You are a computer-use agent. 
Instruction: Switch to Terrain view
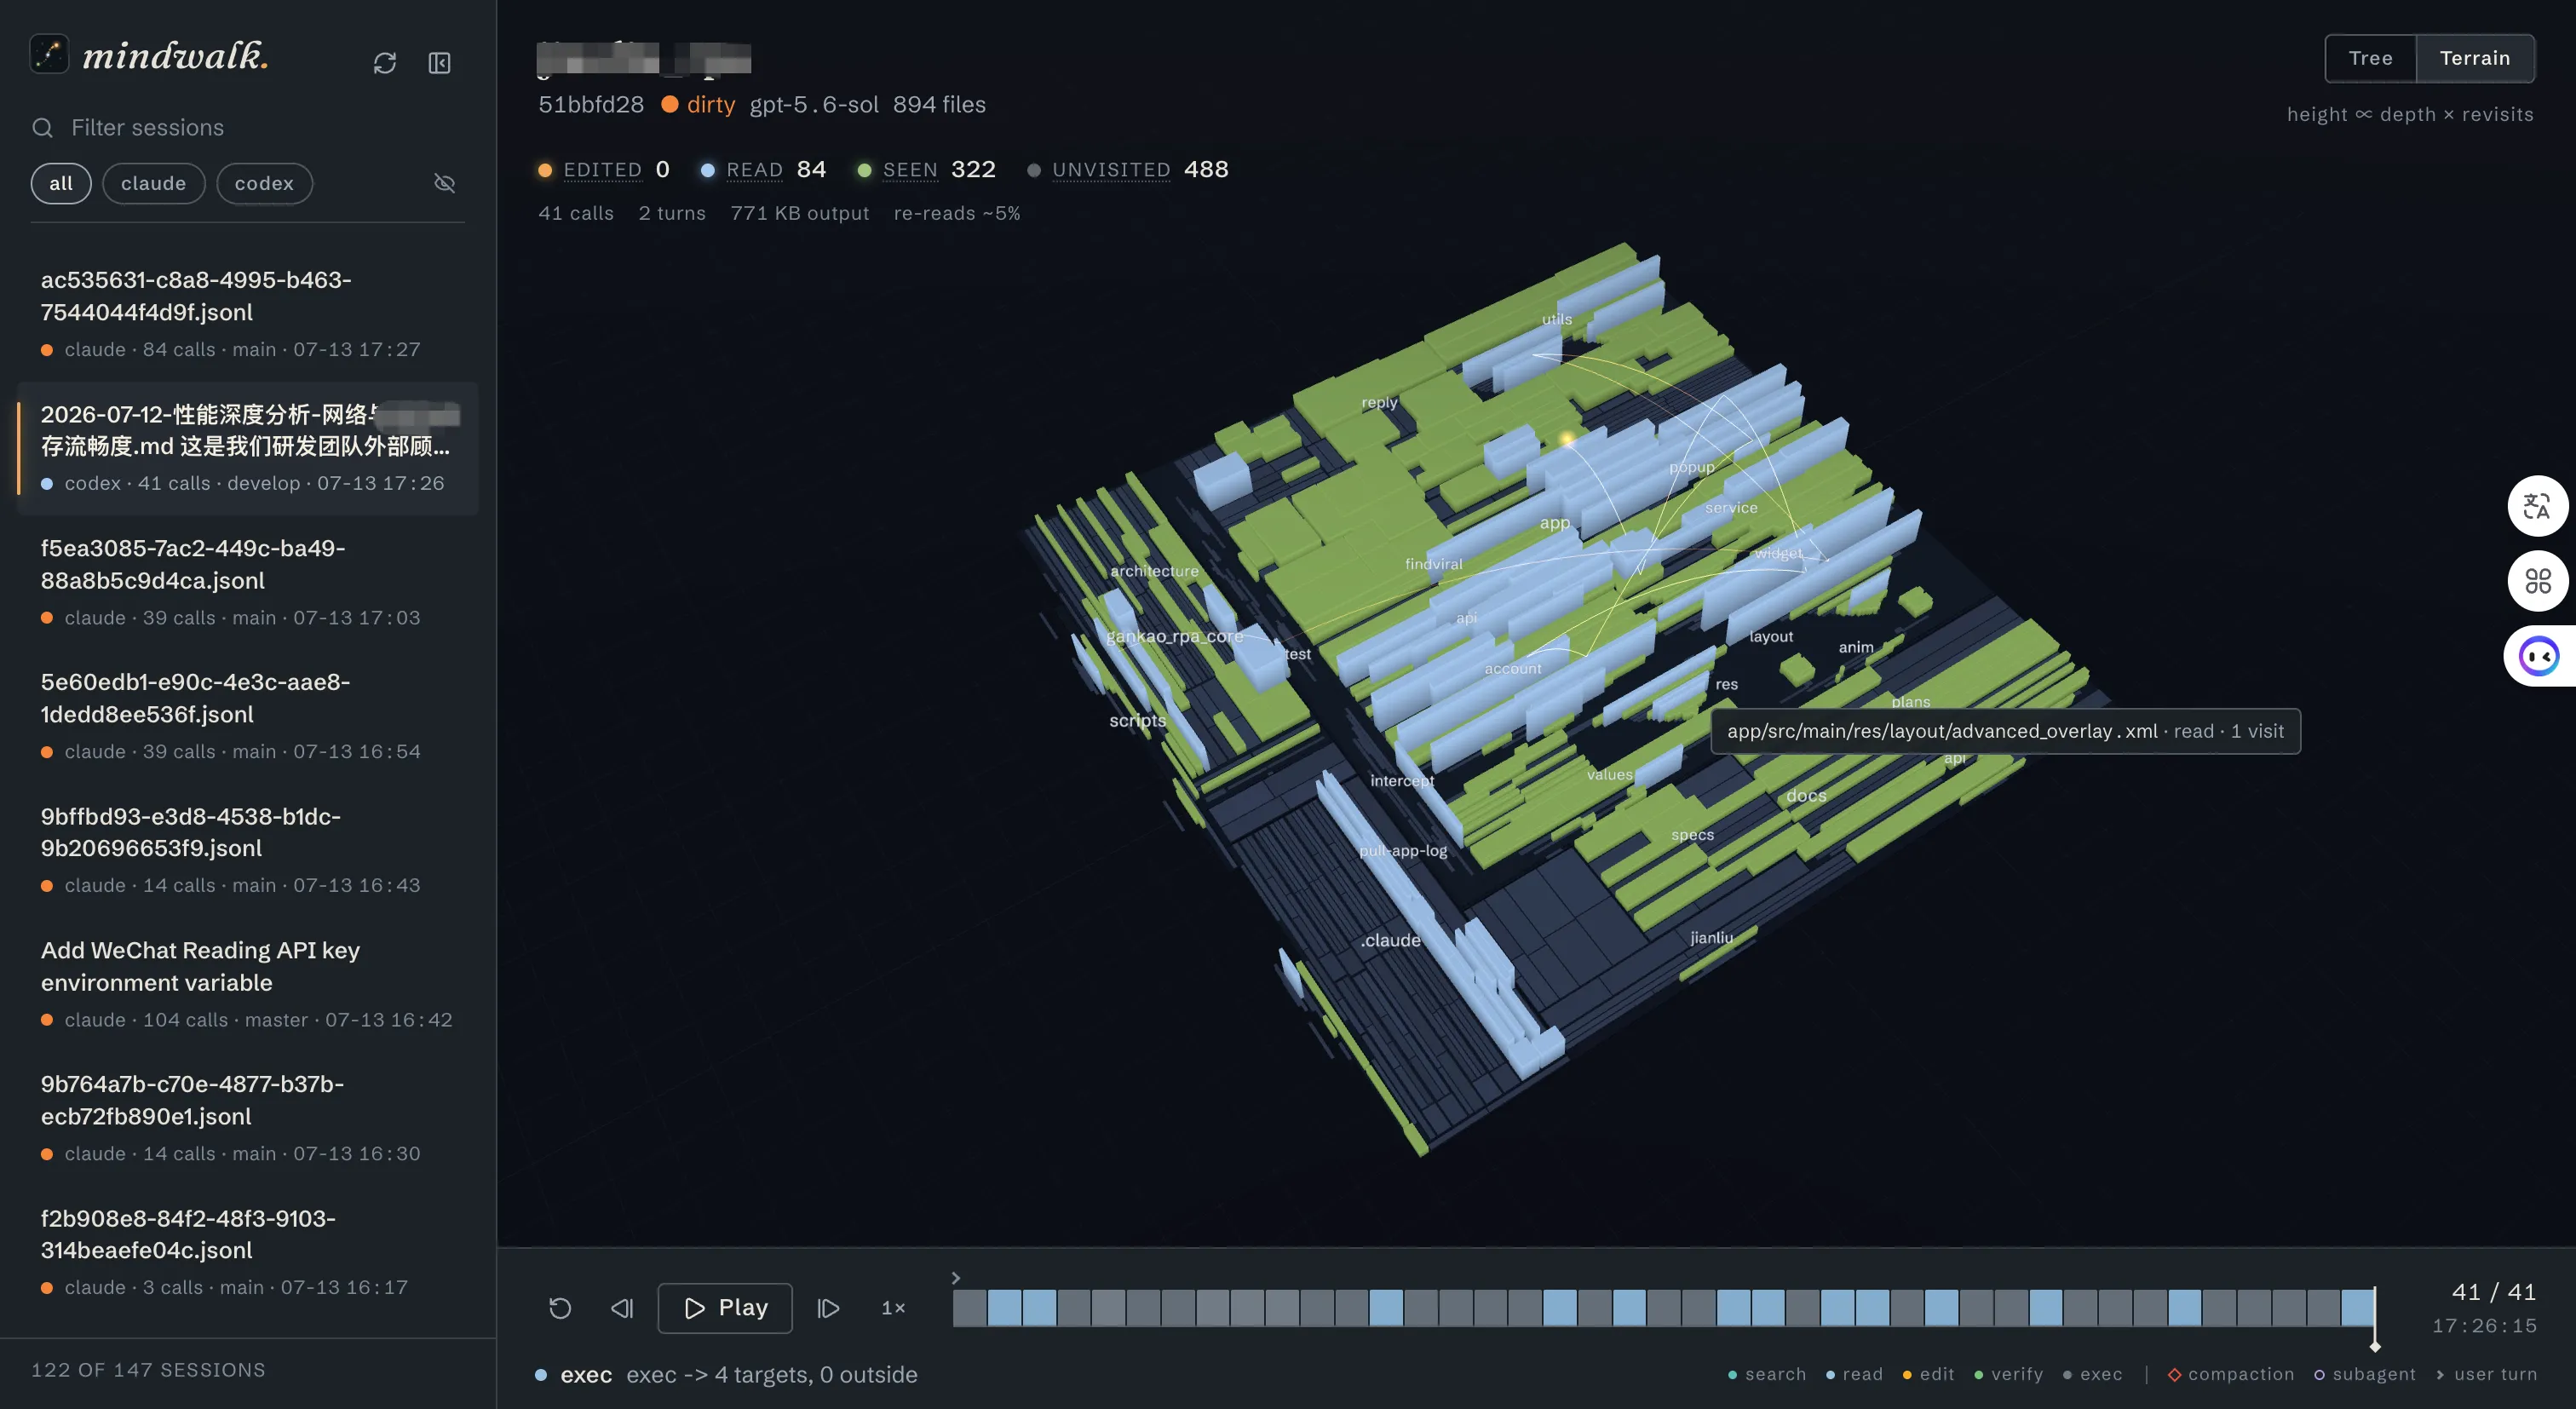[x=2475, y=58]
